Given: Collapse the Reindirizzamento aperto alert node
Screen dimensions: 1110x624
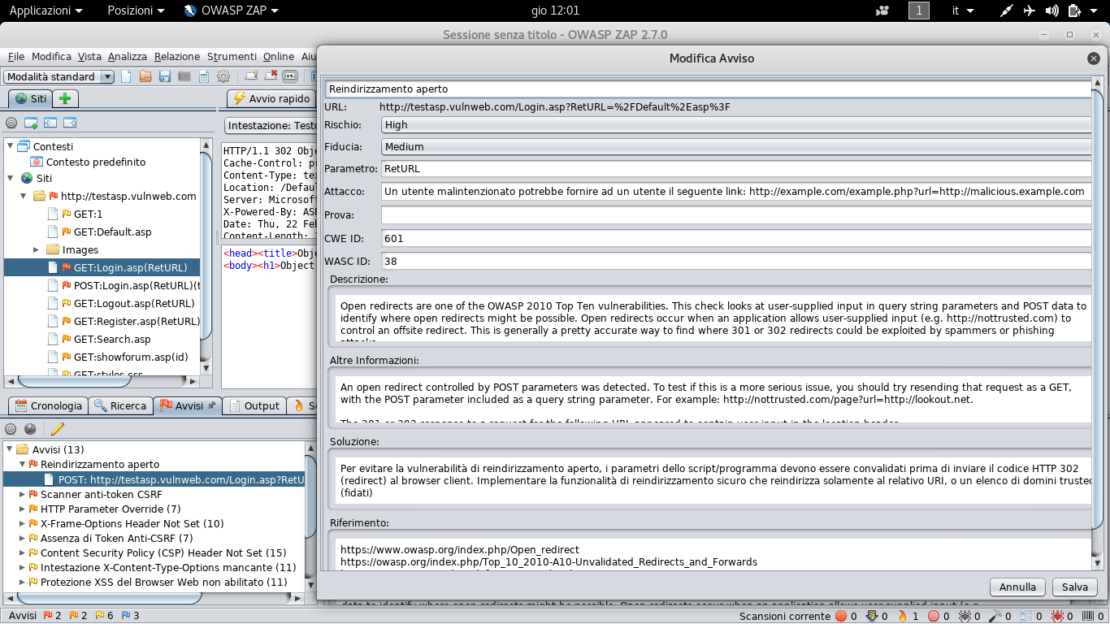Looking at the screenshot, I should pos(23,464).
